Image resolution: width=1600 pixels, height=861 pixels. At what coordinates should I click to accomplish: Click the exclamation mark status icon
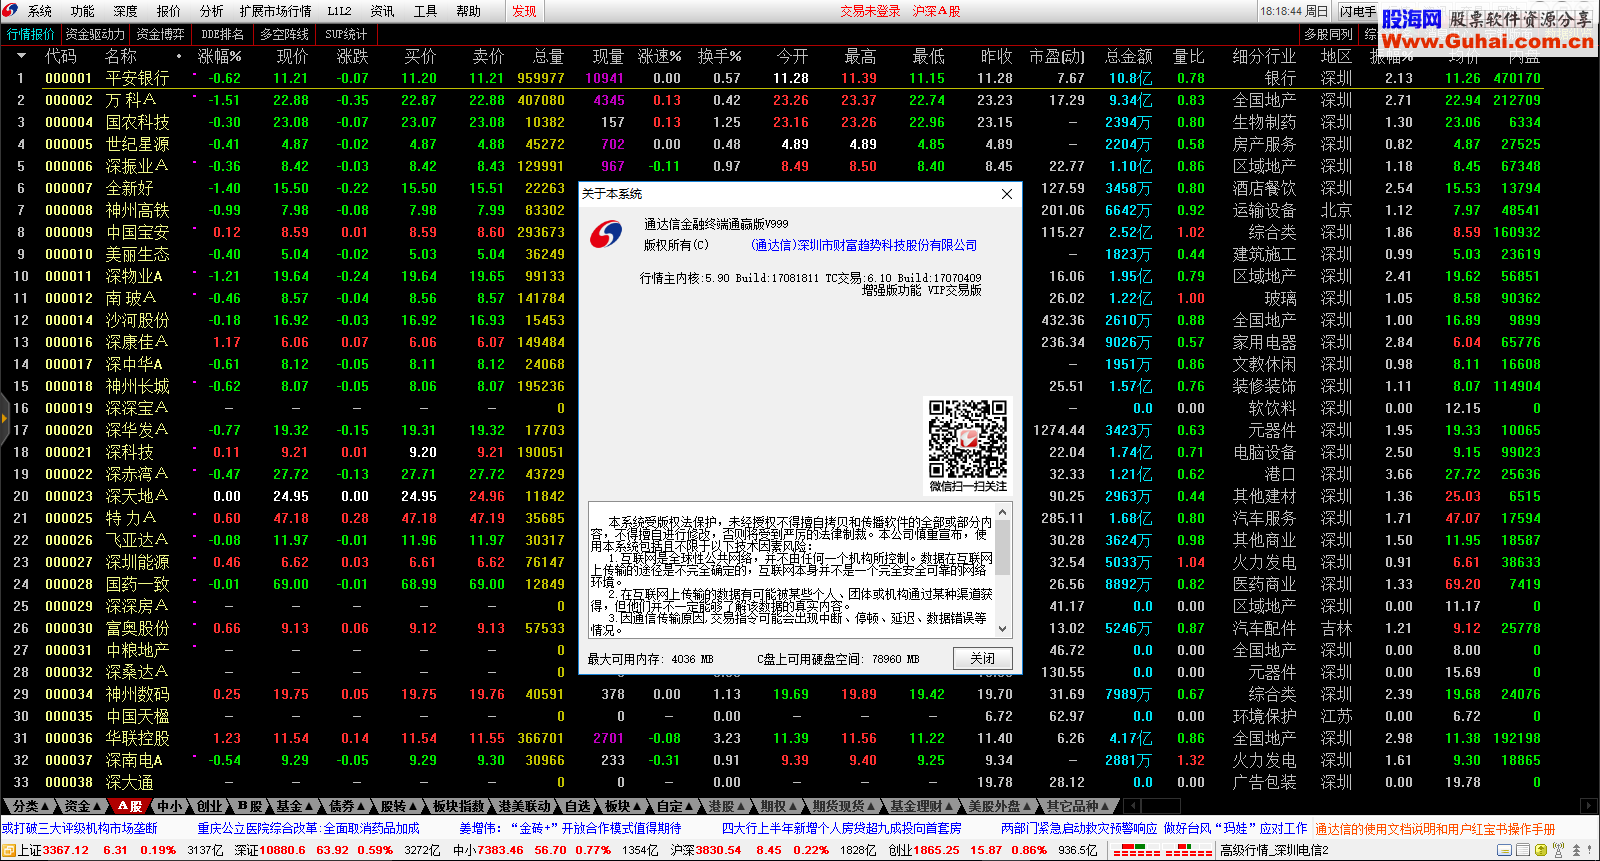coord(1589,850)
